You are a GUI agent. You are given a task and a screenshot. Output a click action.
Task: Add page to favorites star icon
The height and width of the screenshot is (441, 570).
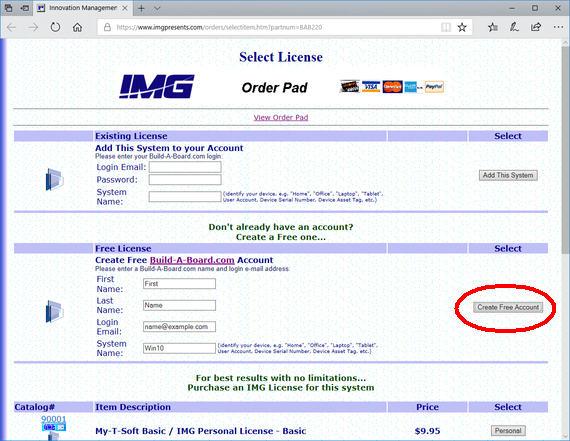(462, 27)
